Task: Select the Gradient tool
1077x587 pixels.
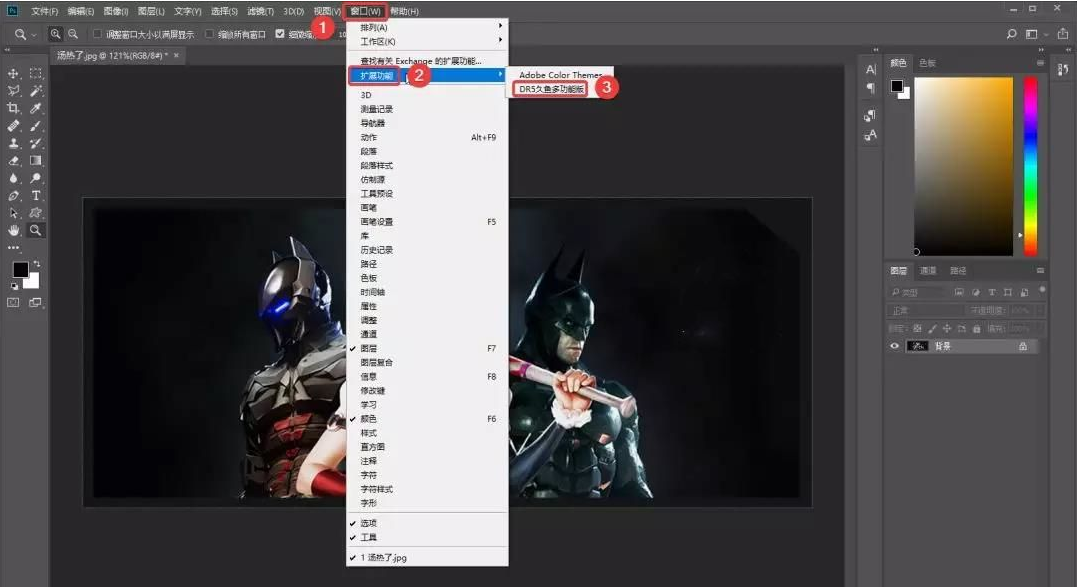Action: (x=36, y=161)
